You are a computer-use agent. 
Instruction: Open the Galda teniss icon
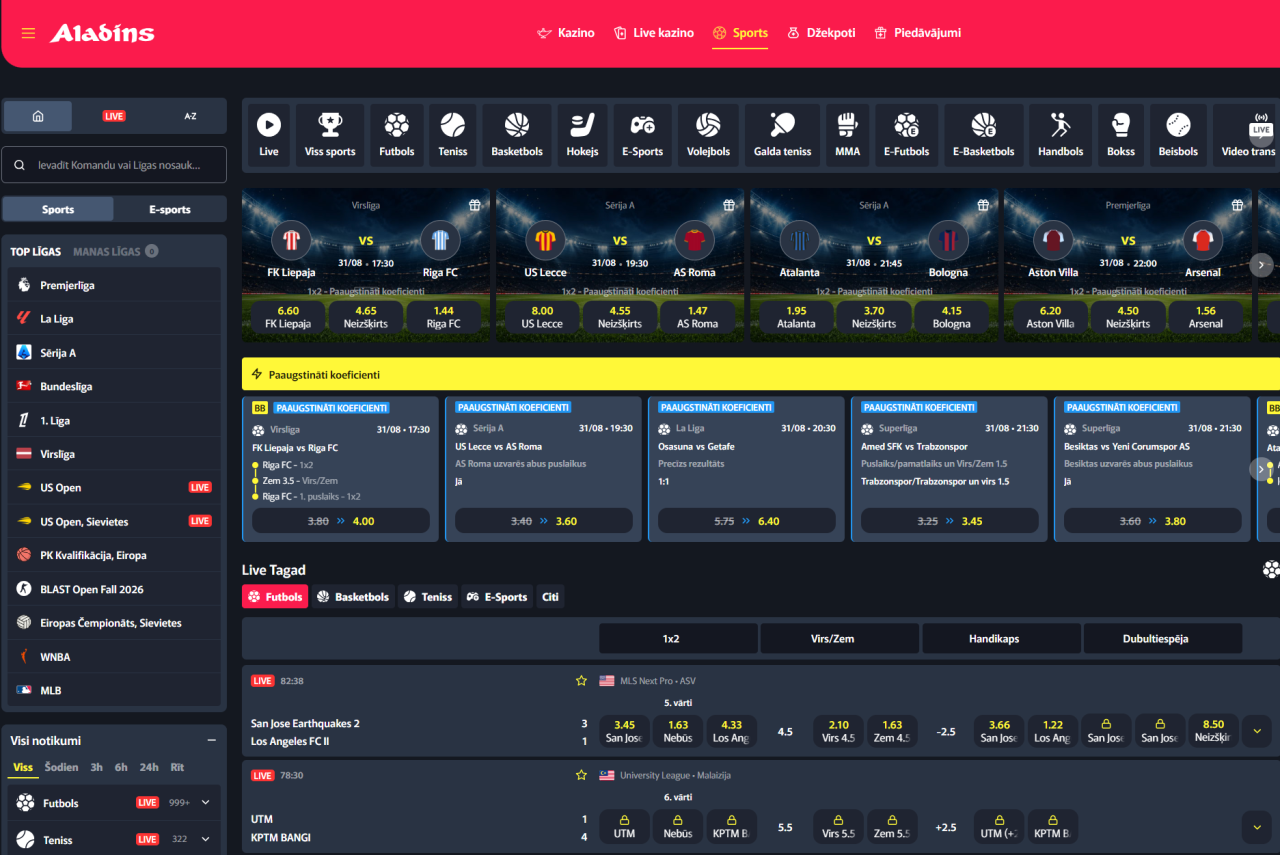(x=782, y=135)
